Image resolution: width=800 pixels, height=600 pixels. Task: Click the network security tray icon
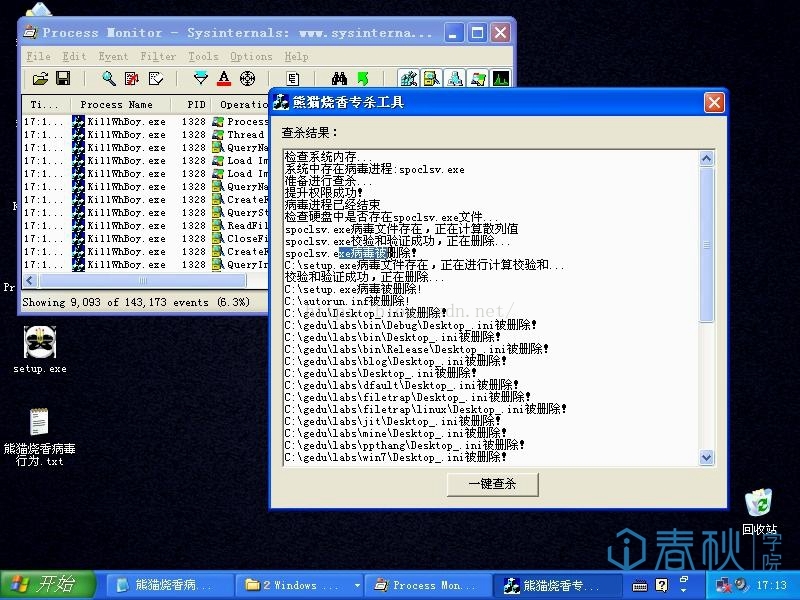(723, 585)
